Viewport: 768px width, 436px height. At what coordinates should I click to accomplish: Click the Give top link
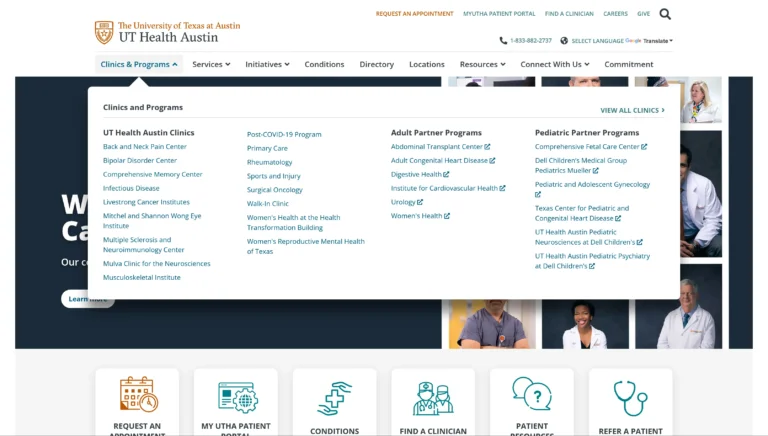coord(644,14)
